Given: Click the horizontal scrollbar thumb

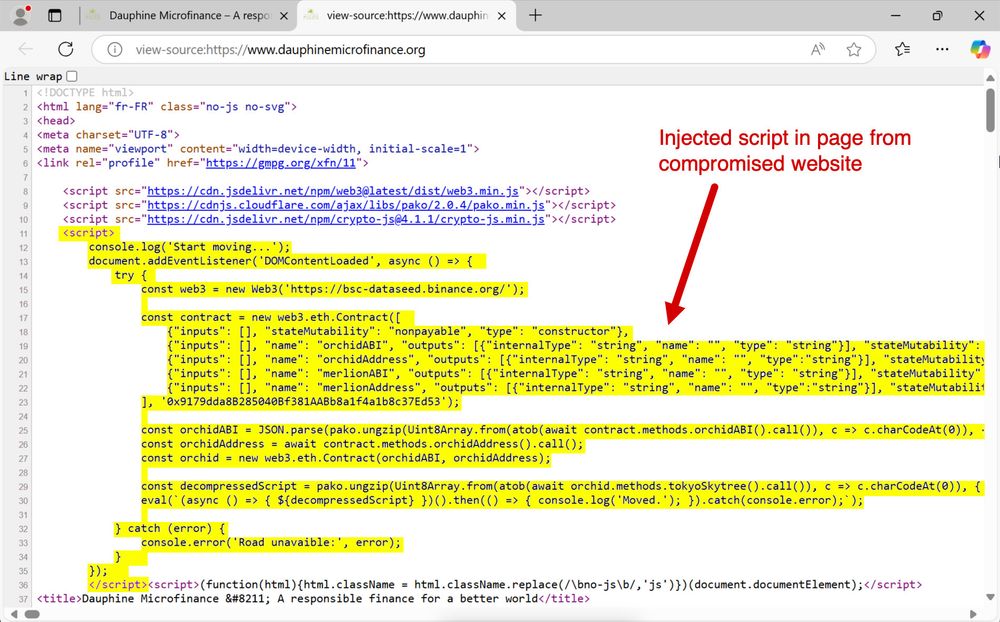Looking at the screenshot, I should 32,614.
